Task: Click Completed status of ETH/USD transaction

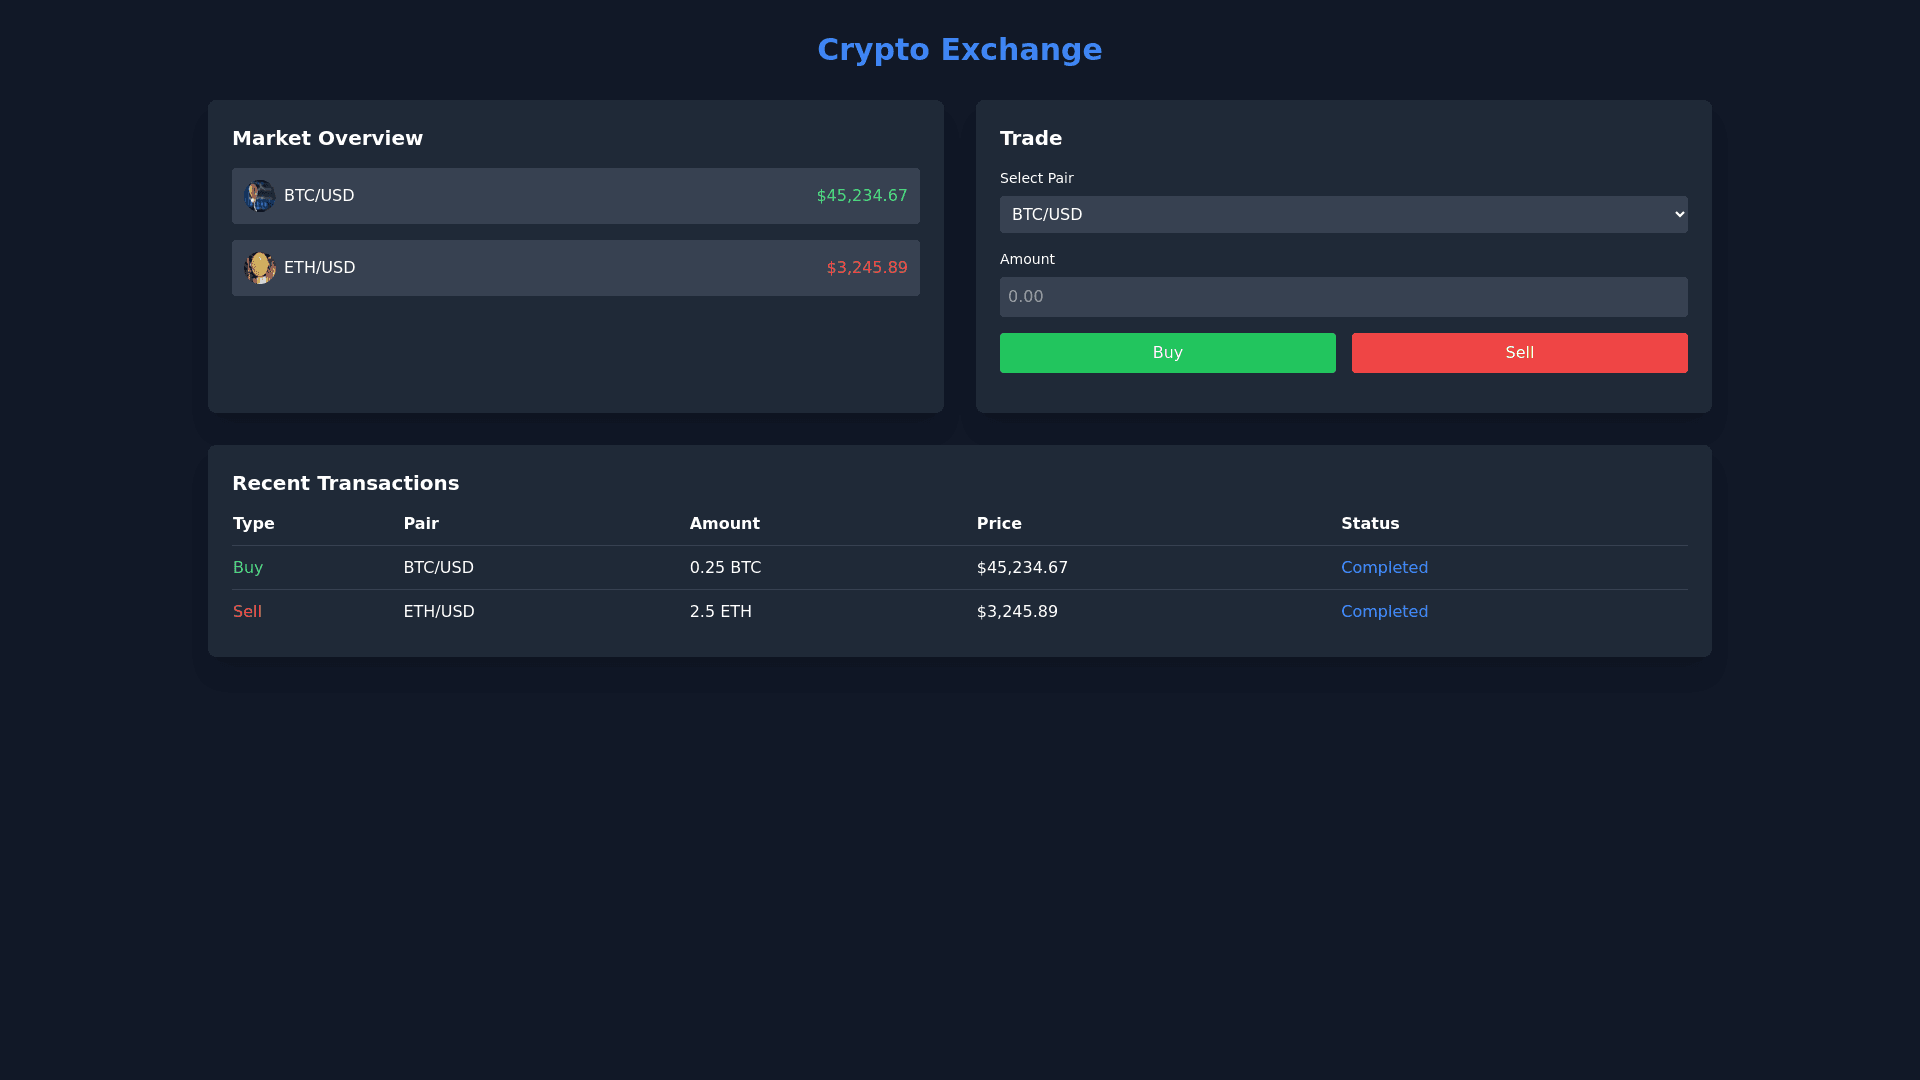Action: pyautogui.click(x=1384, y=612)
